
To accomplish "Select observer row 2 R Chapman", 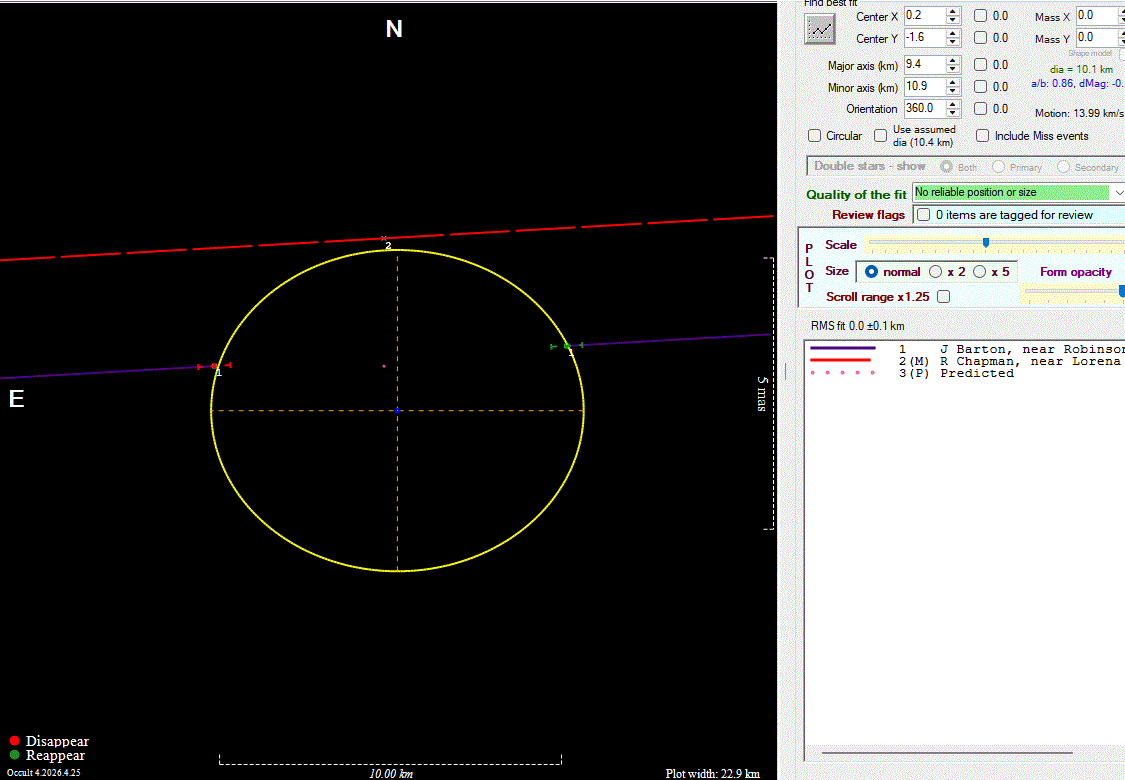I will (x=966, y=361).
